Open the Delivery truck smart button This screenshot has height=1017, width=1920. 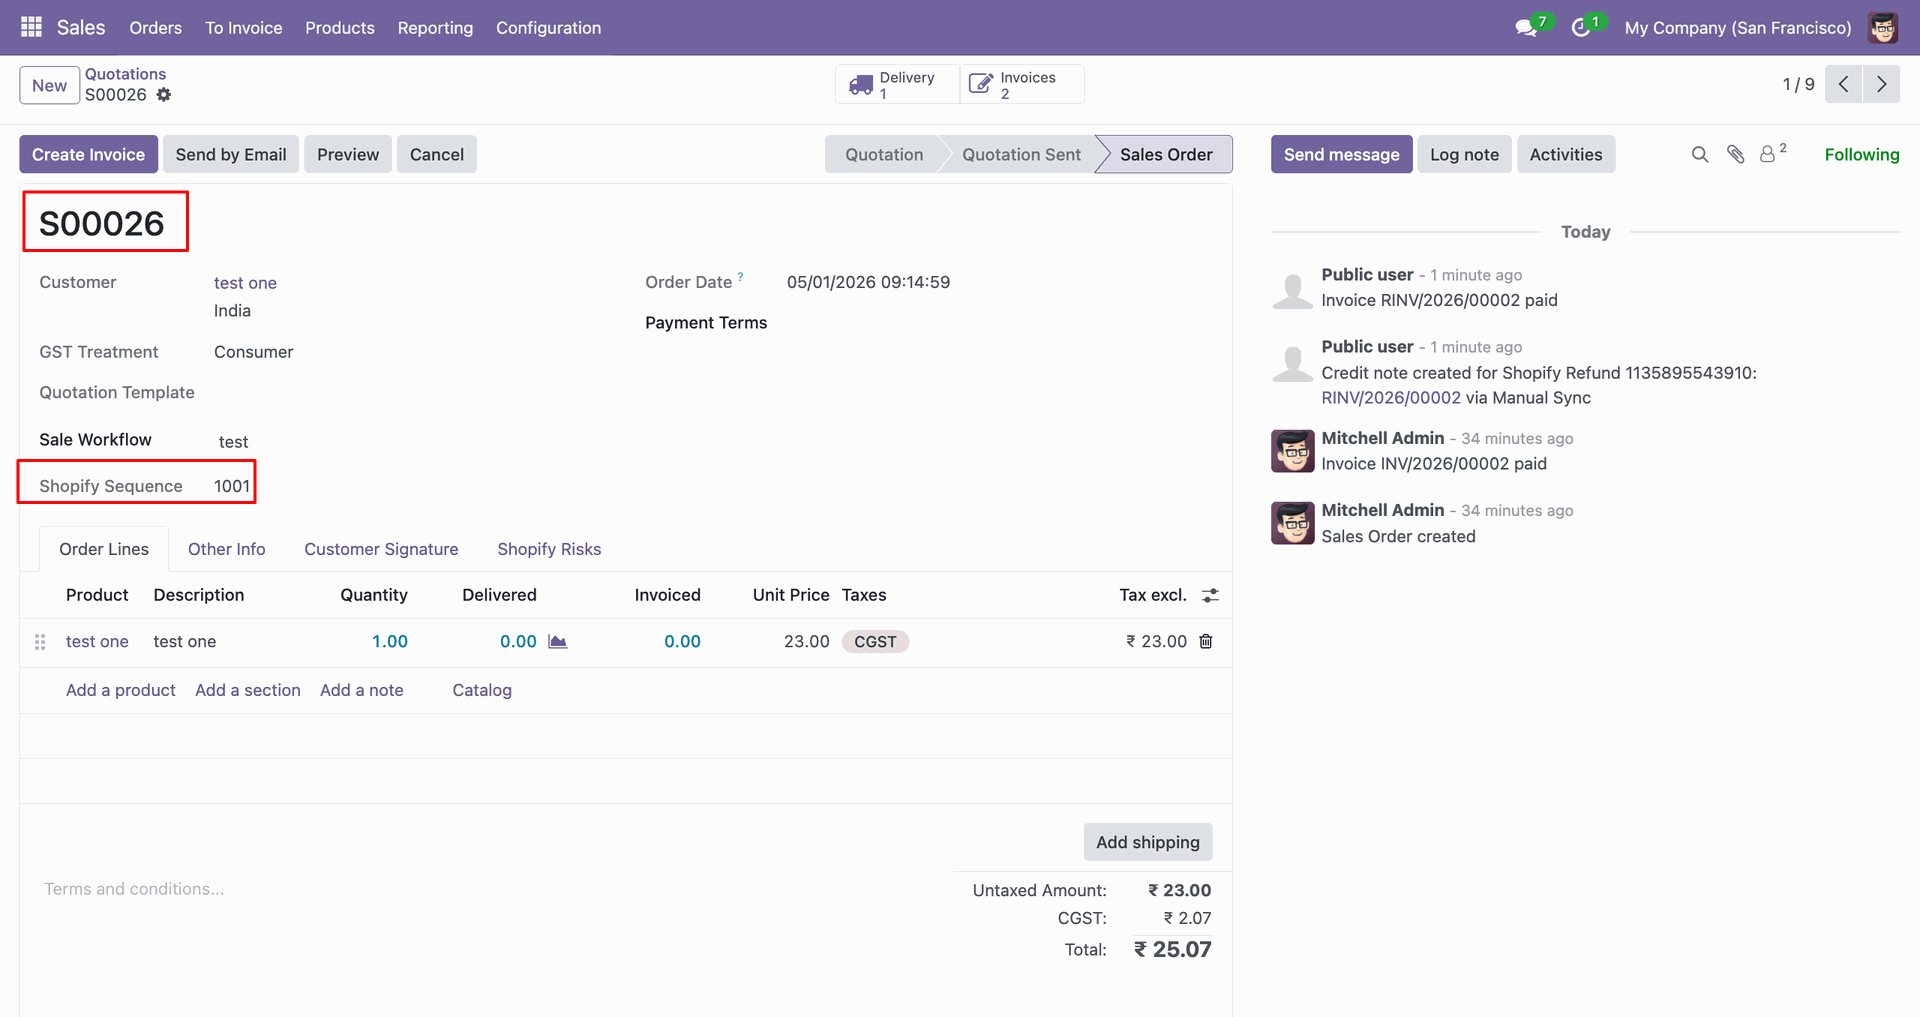(897, 85)
